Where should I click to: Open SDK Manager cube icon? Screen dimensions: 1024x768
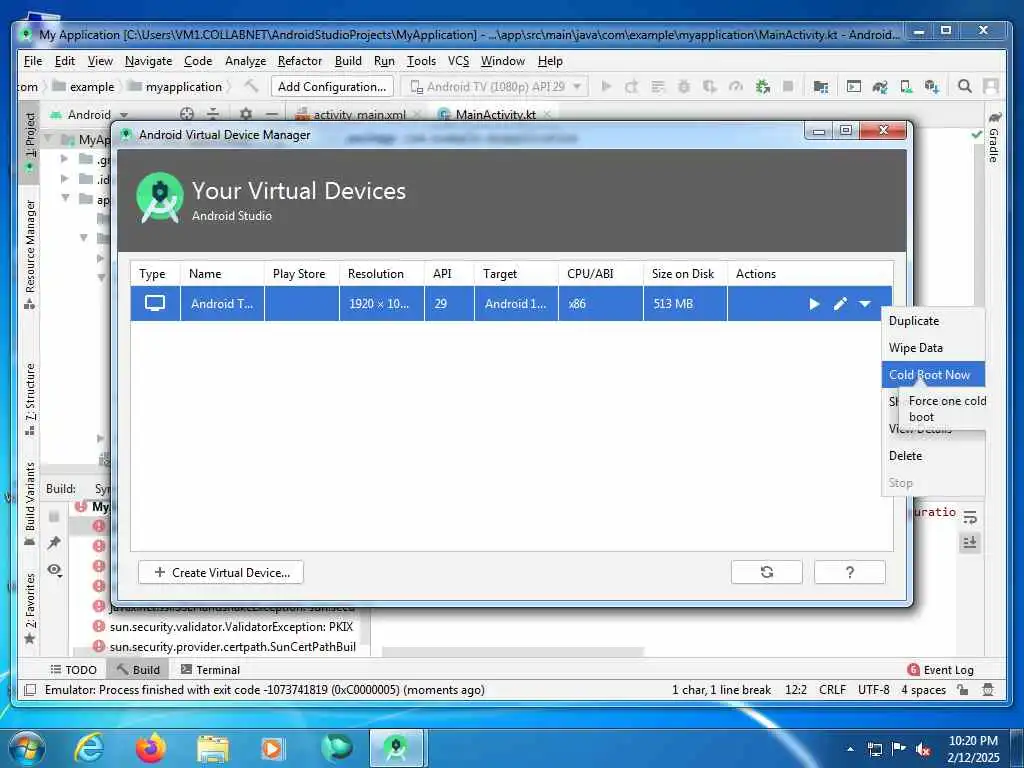pyautogui.click(x=932, y=86)
